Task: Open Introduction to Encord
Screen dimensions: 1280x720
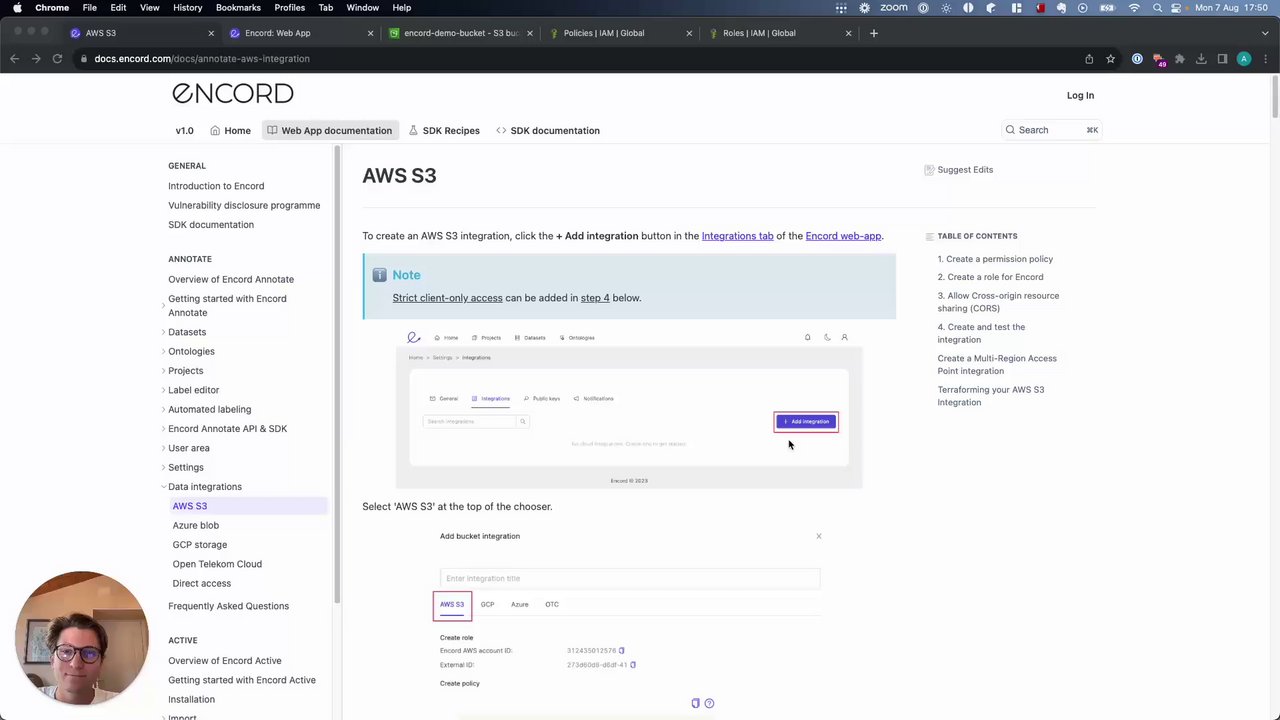Action: 216,186
